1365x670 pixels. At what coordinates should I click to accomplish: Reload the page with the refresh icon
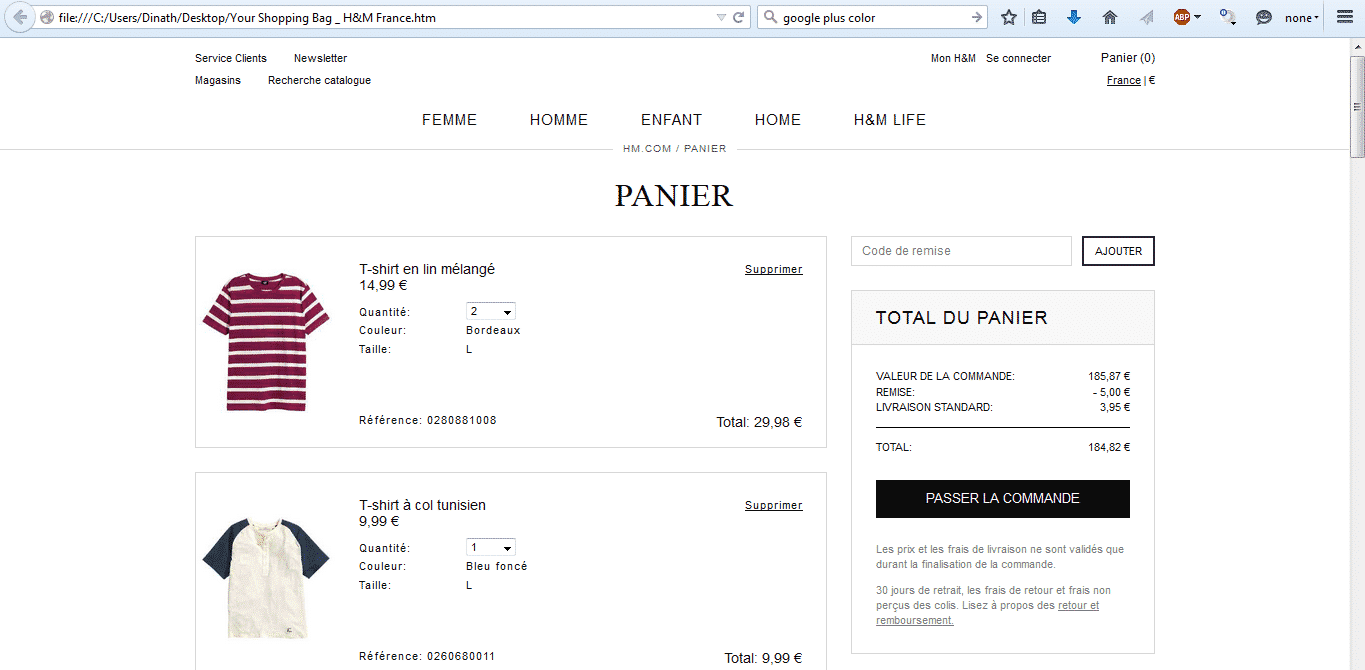[739, 17]
